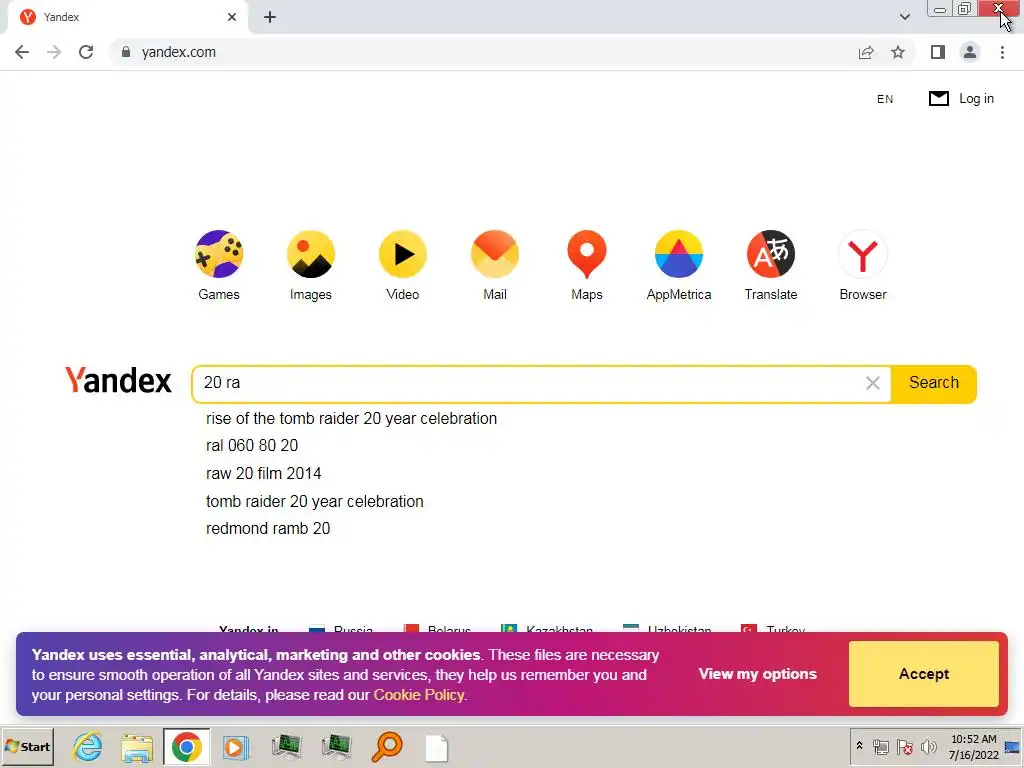The height and width of the screenshot is (768, 1024).
Task: Open media player taskbar icon
Action: tap(236, 747)
